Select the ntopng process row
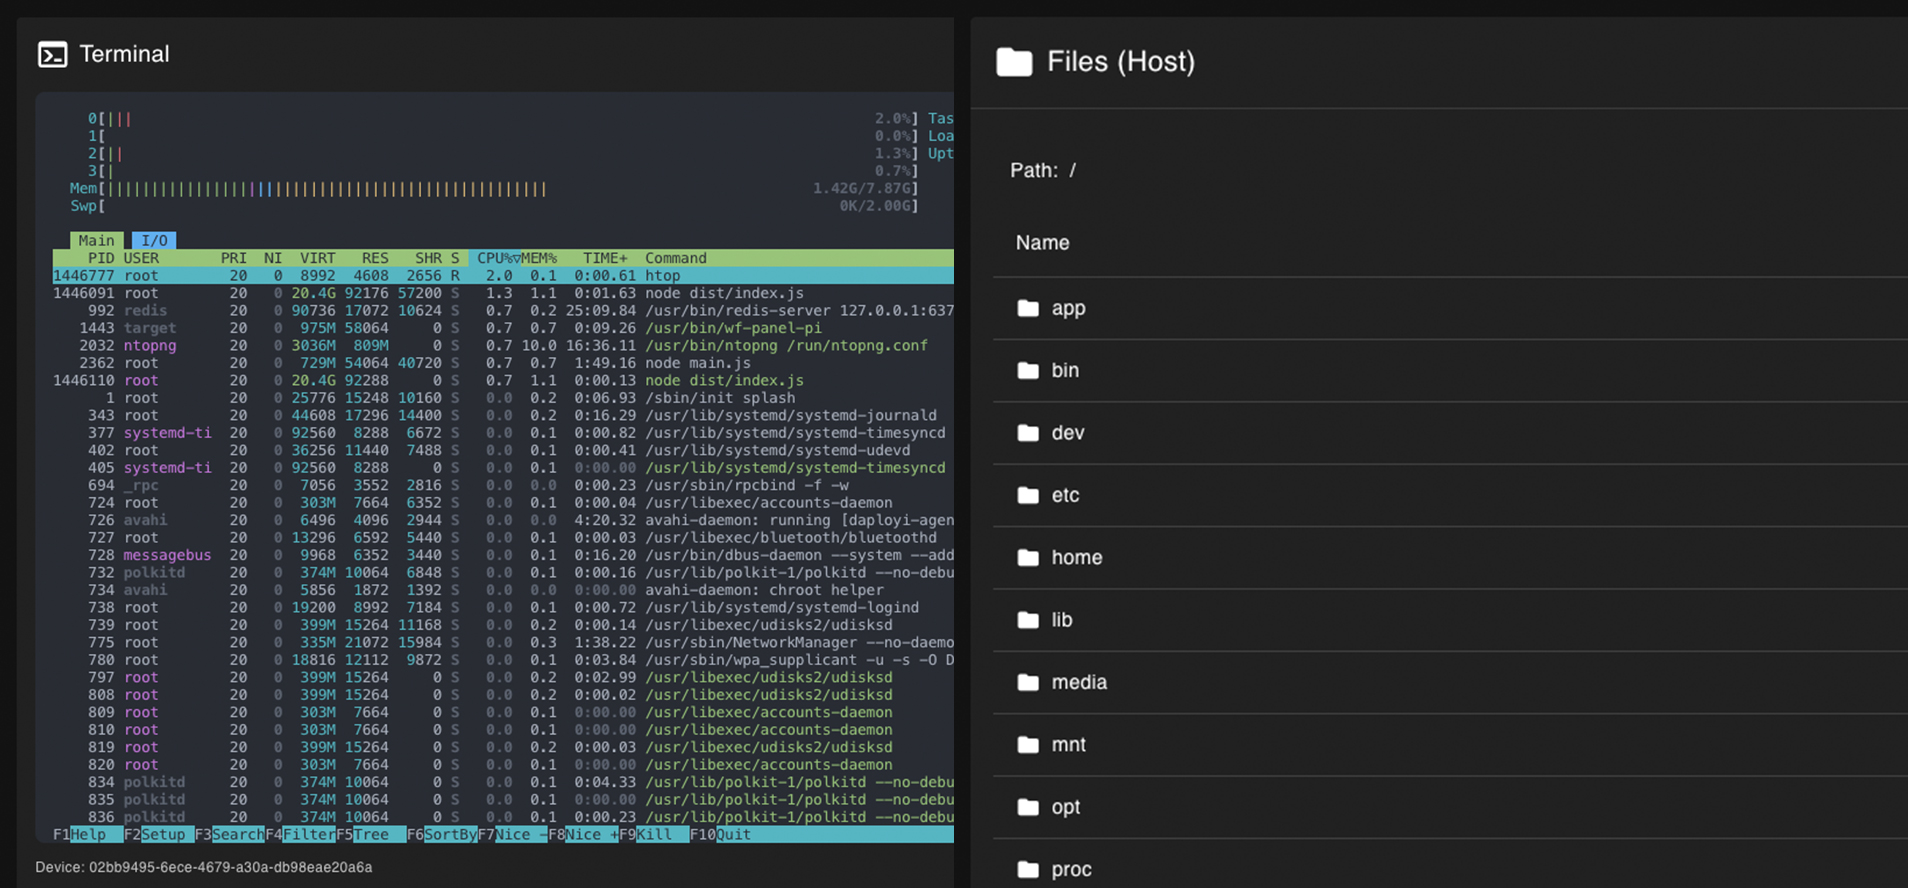 pos(503,346)
